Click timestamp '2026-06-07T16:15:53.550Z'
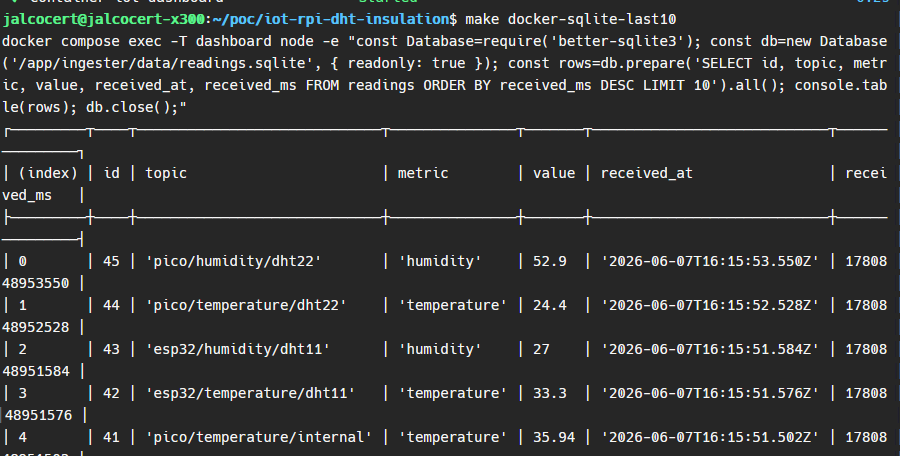The height and width of the screenshot is (456, 900). [x=710, y=261]
